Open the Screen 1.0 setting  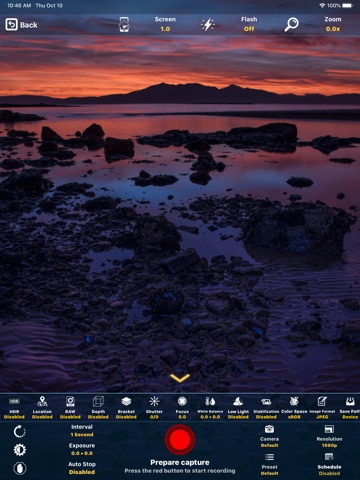tap(165, 24)
